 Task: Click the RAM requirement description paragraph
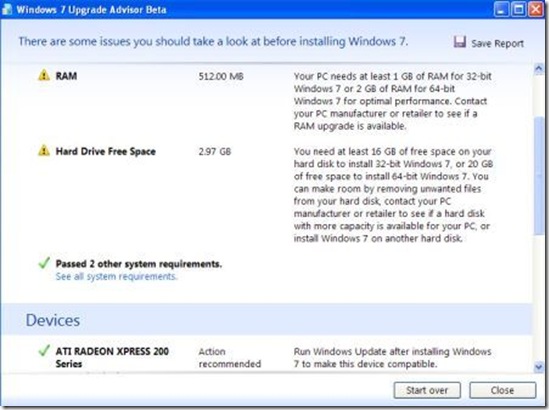[x=393, y=101]
